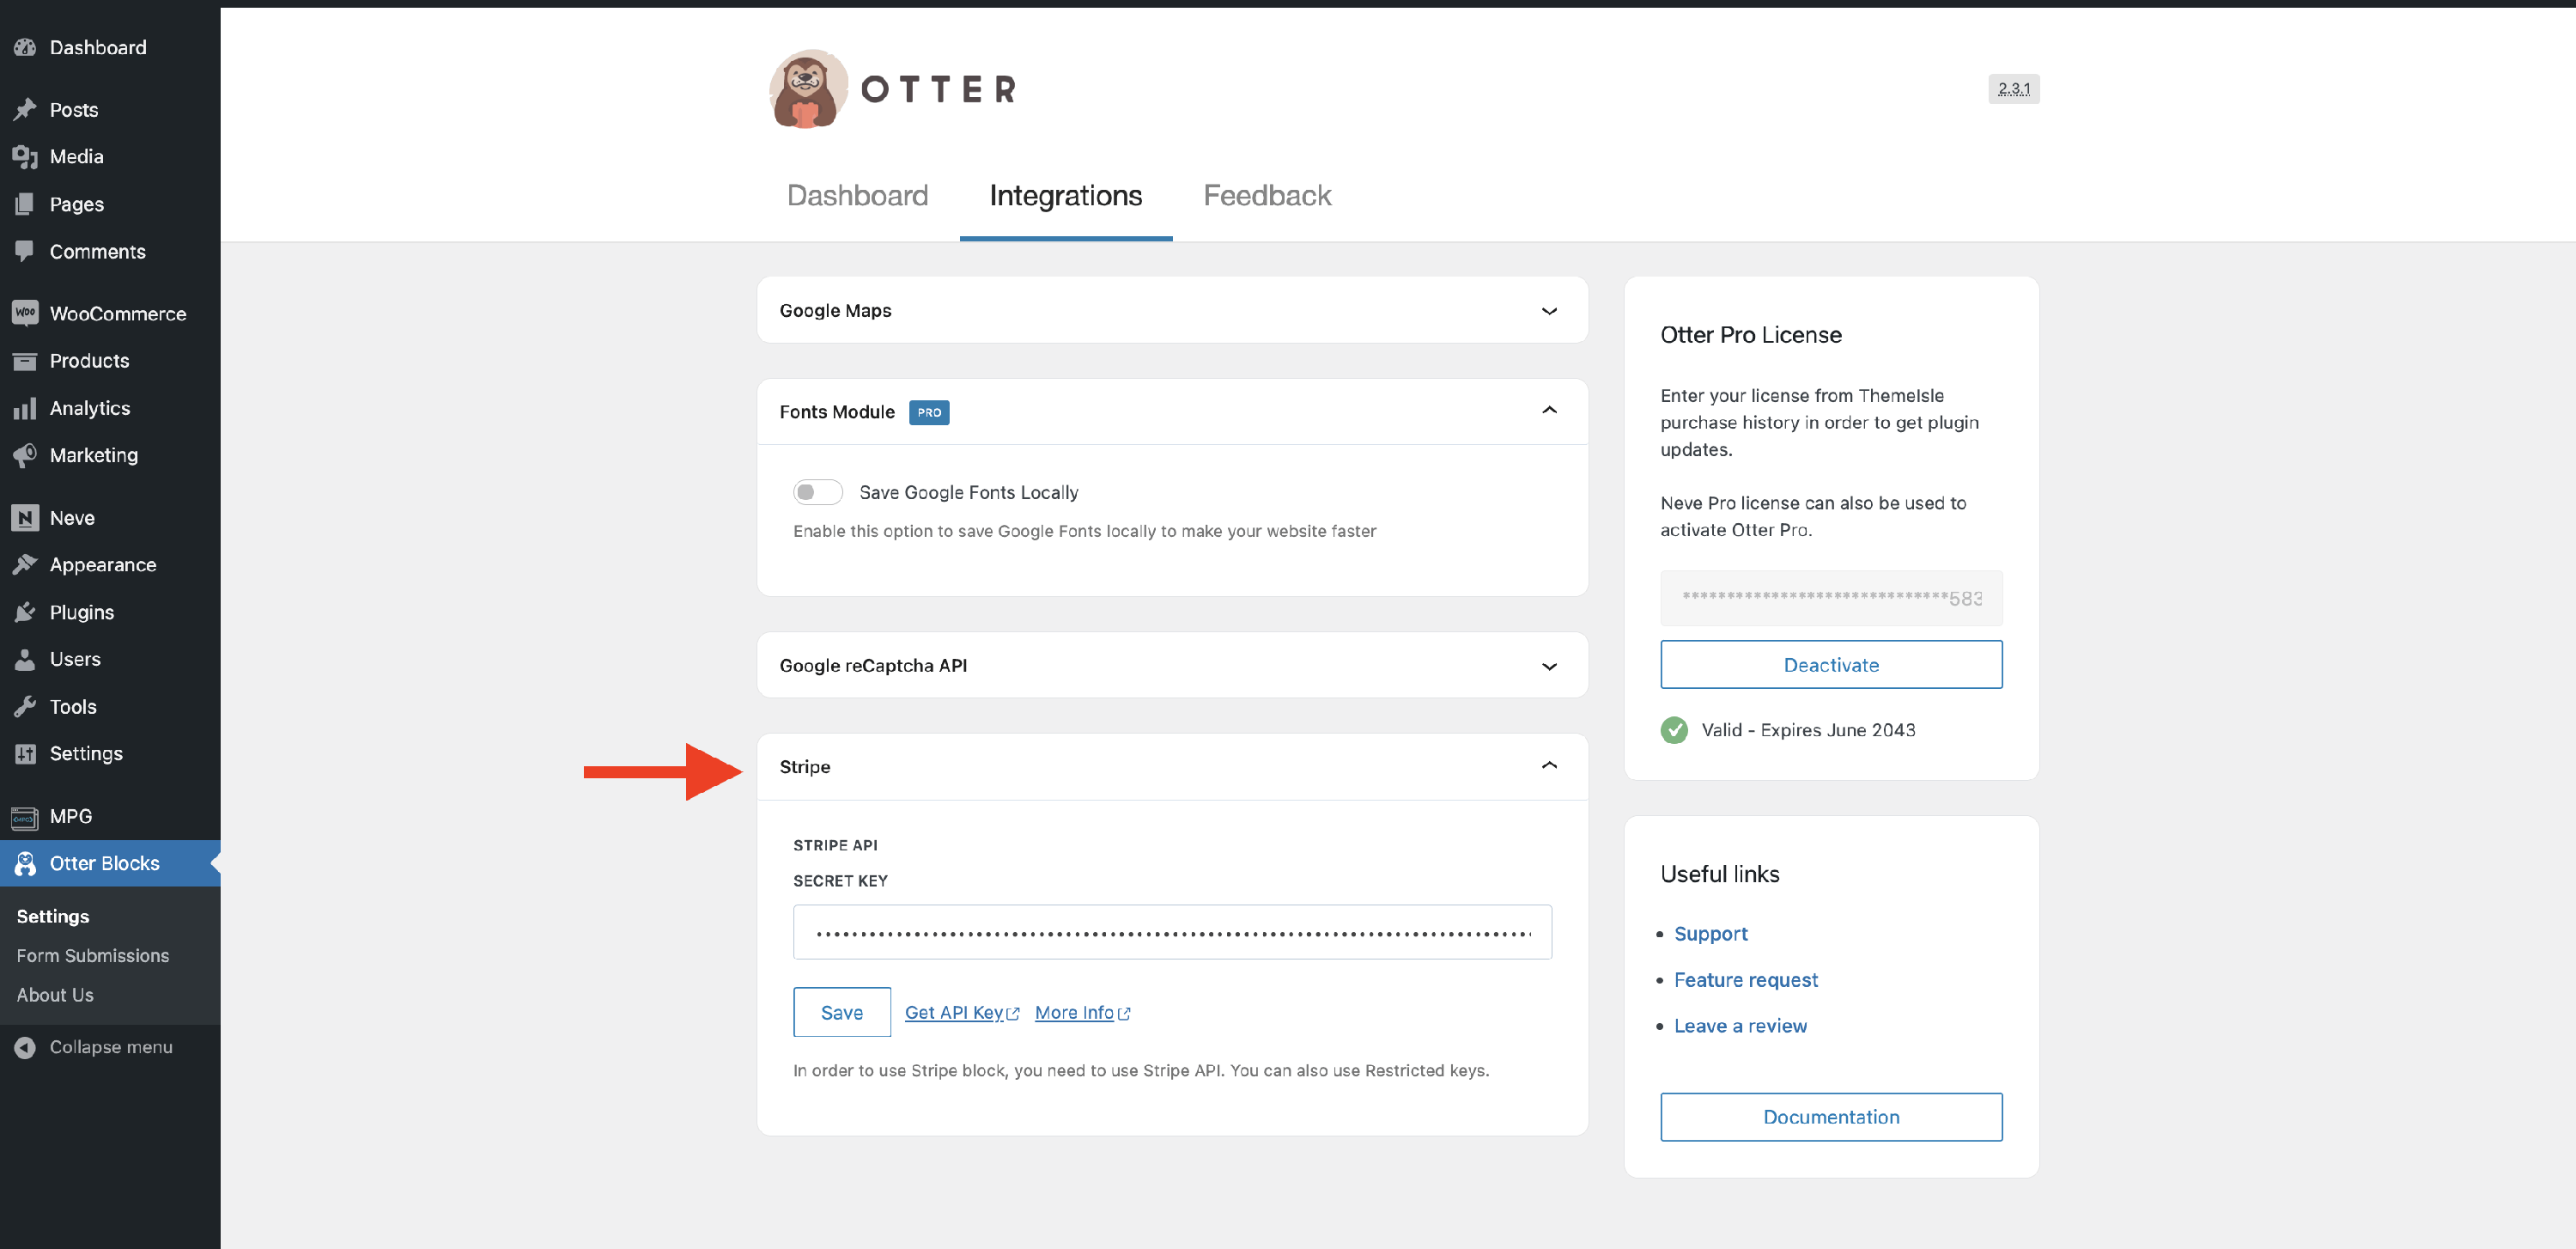2576x1249 pixels.
Task: Open the Neve theme menu icon
Action: [x=25, y=518]
